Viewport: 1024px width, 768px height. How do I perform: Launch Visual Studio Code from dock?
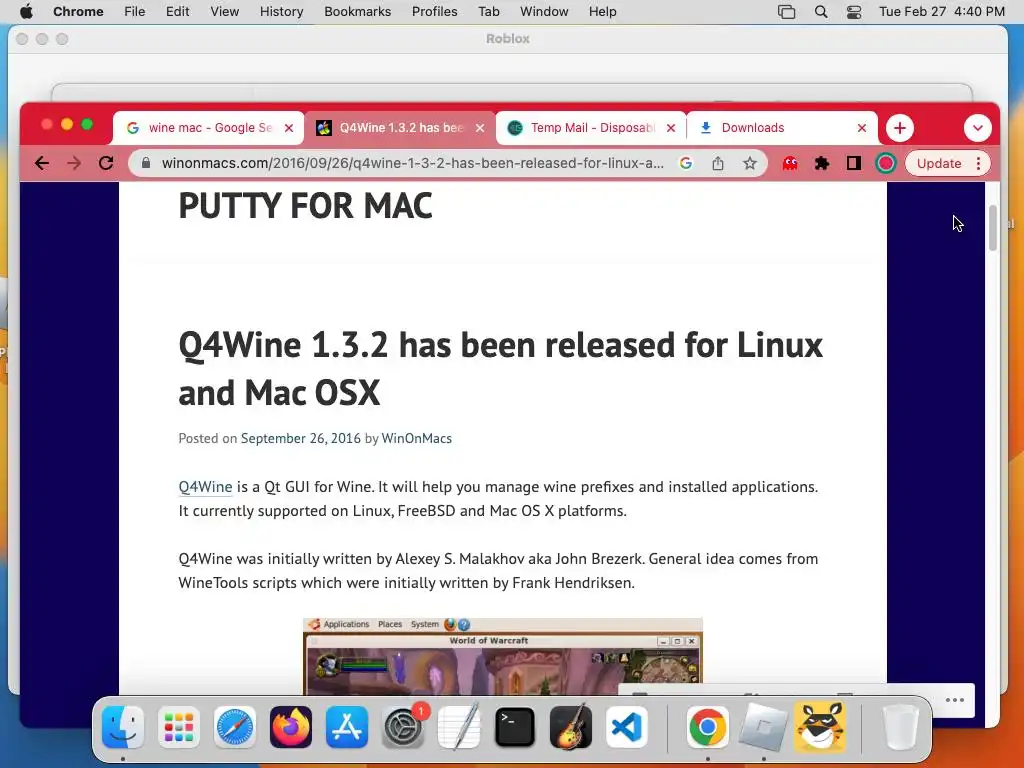click(x=627, y=726)
